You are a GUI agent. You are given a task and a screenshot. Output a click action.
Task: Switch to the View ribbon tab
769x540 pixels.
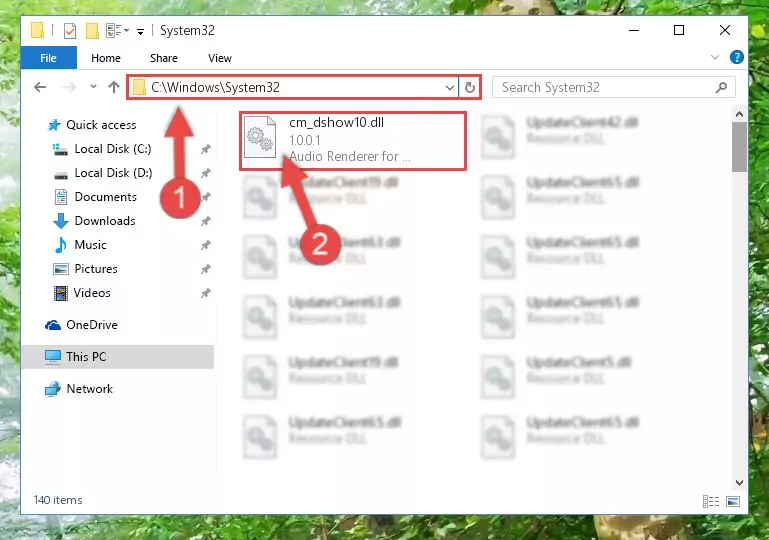coord(220,58)
